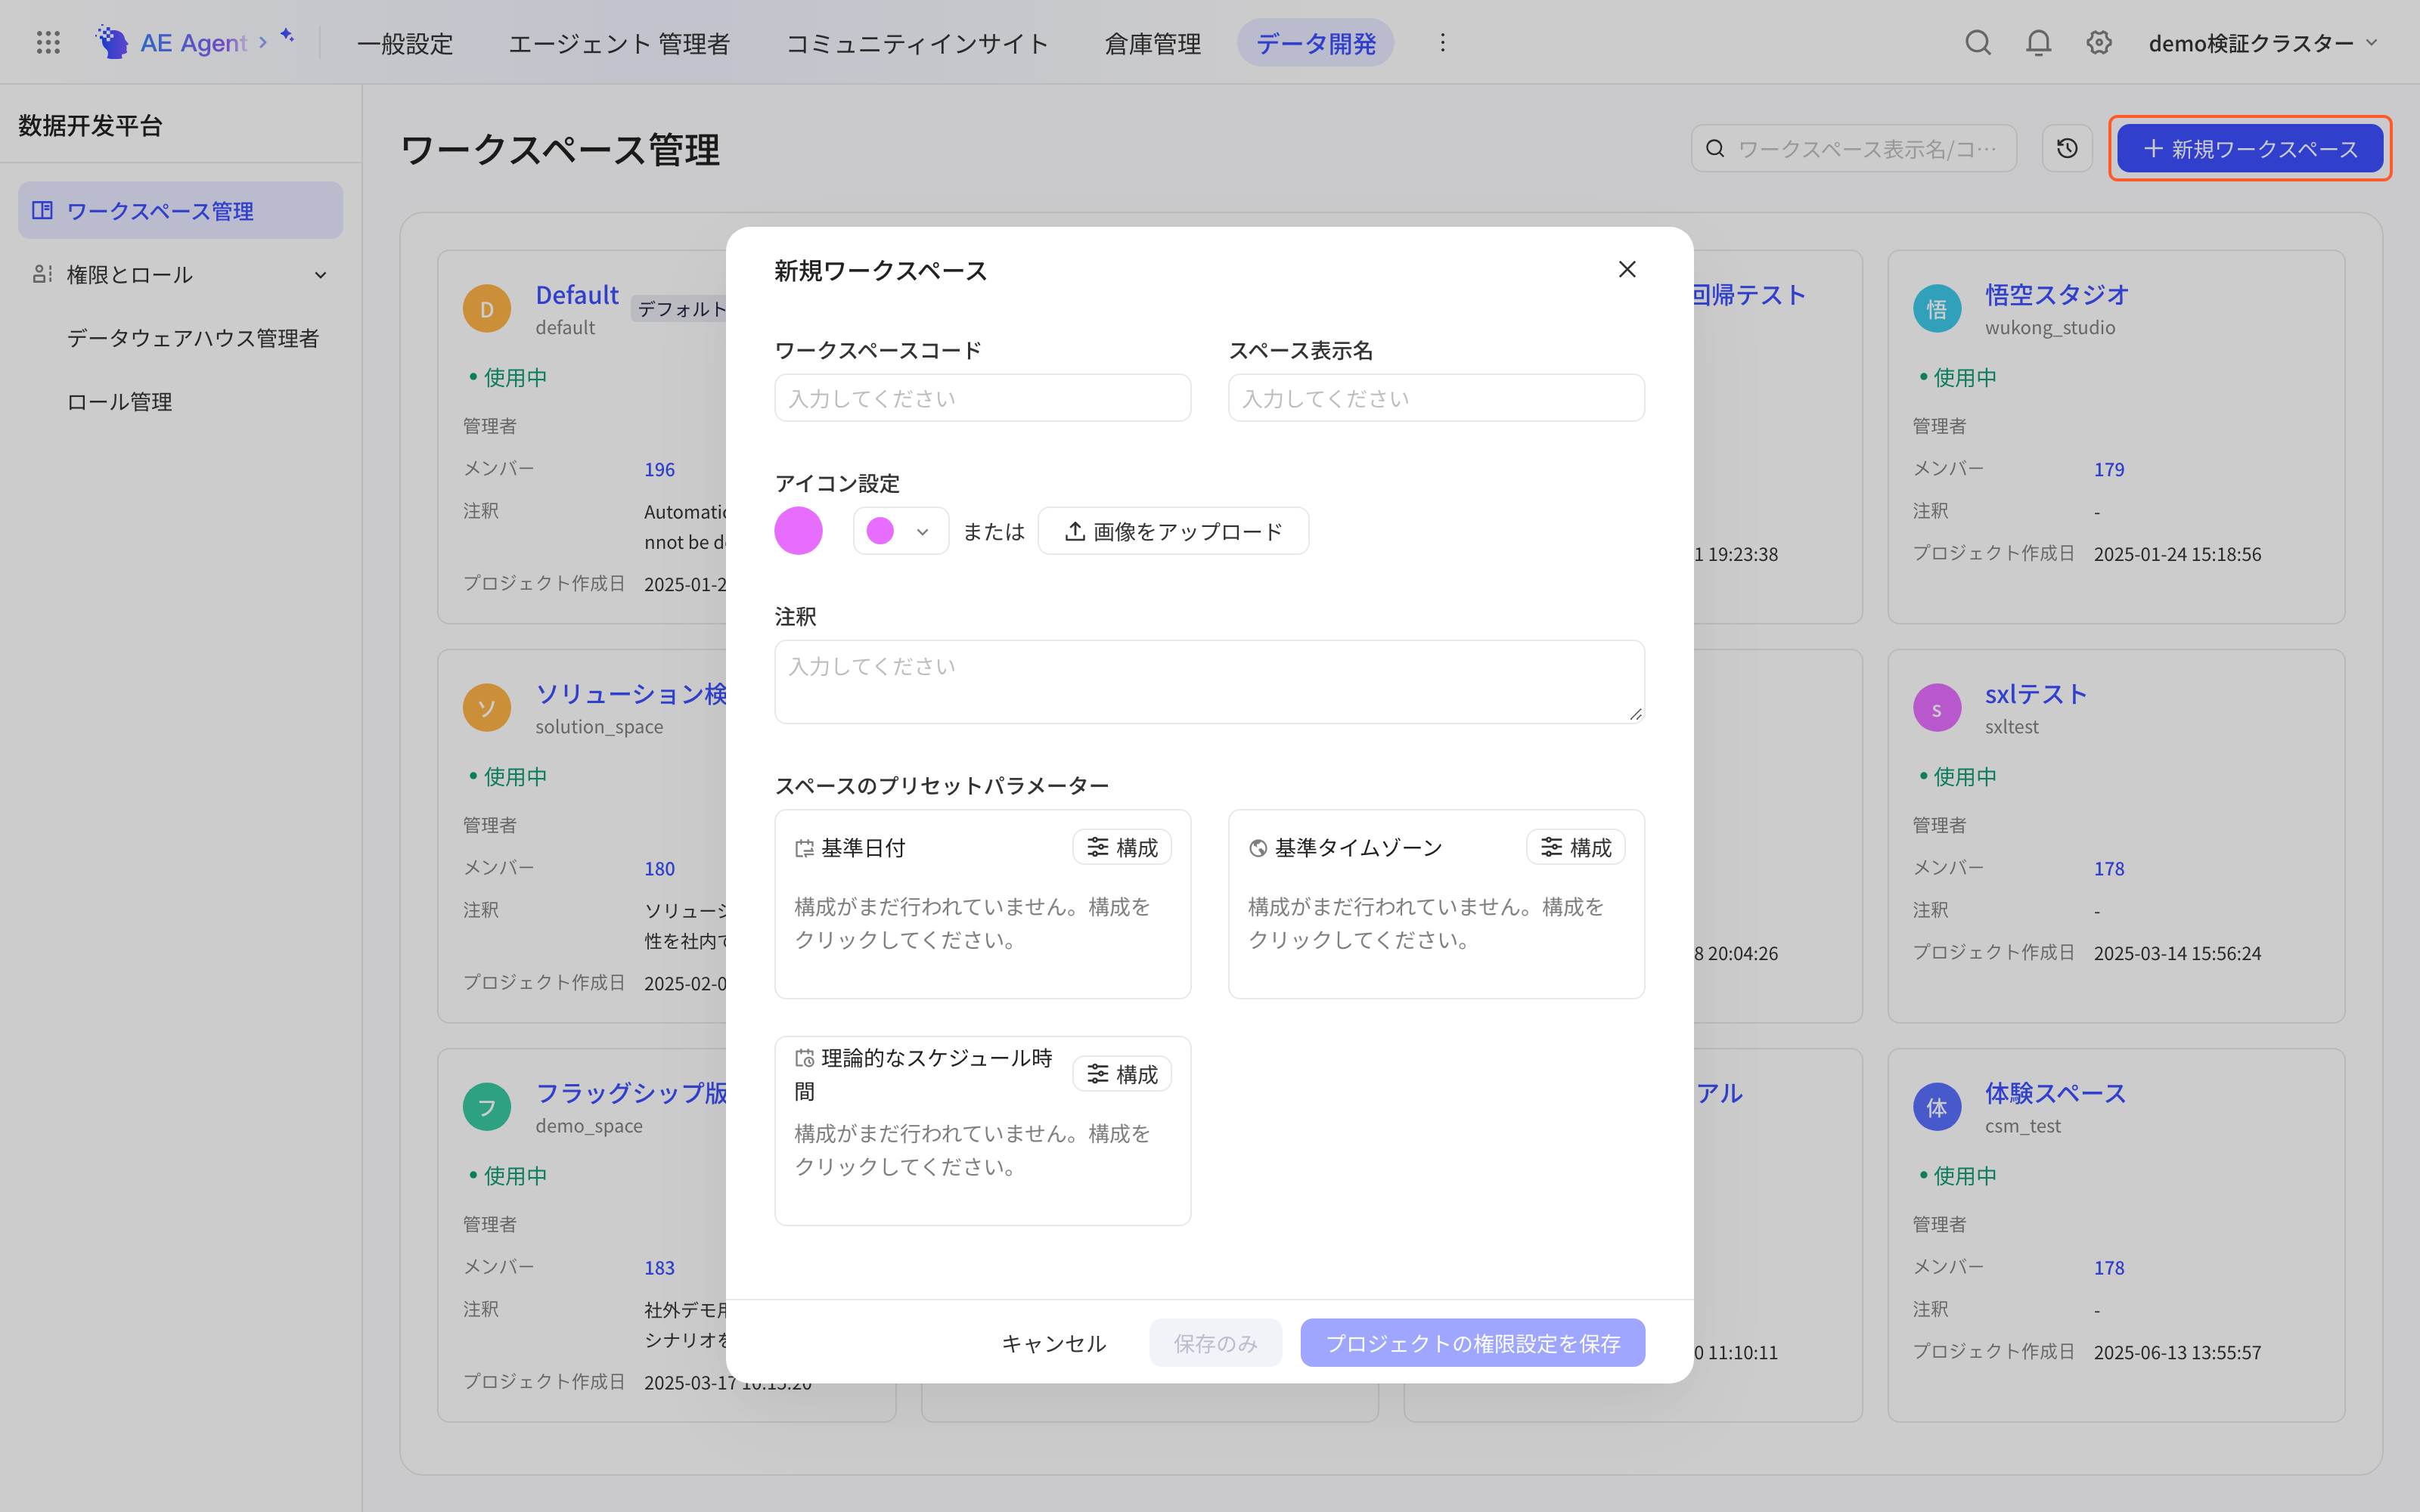Click the AE Agent logo
Screen dimensions: 2420x1512
(x=171, y=42)
